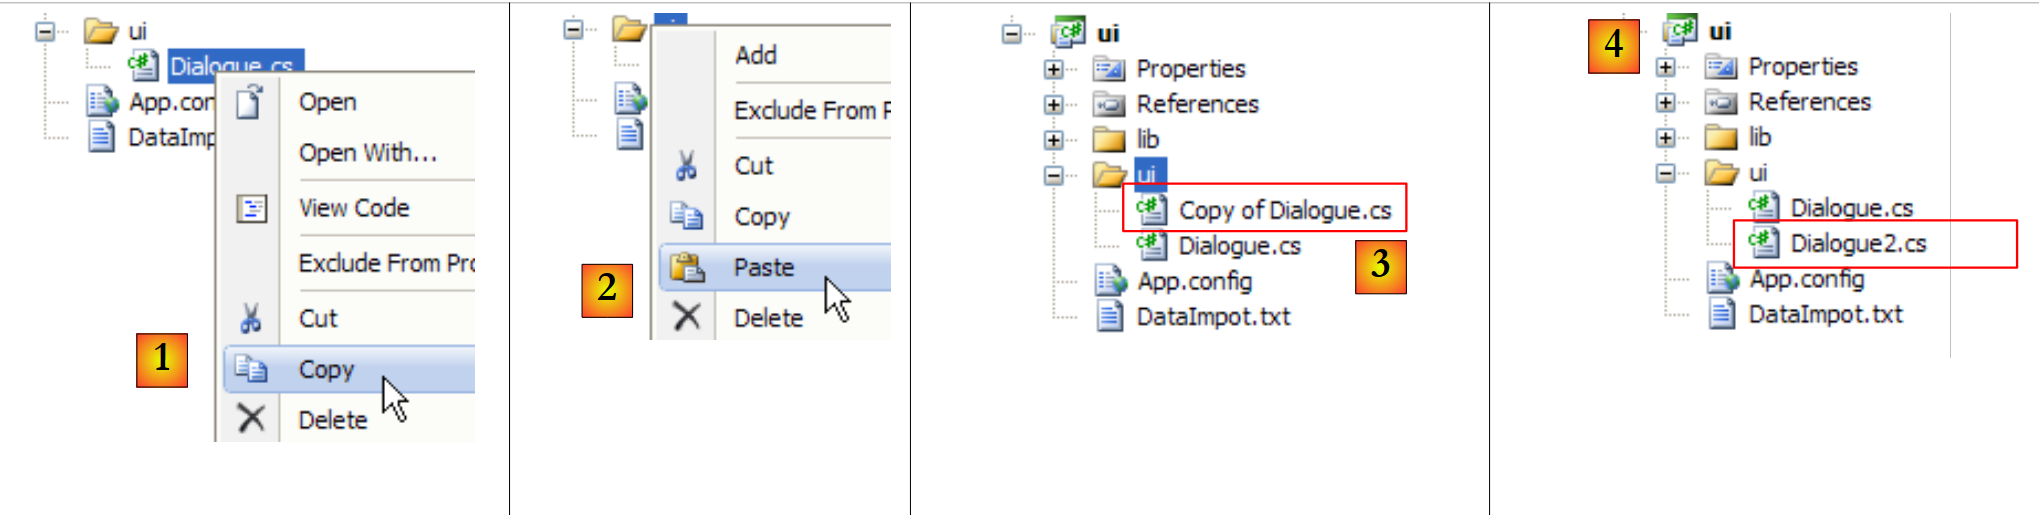
Task: Collapse the ui folder containing Copy of Dialogue.cs
Action: [1053, 175]
